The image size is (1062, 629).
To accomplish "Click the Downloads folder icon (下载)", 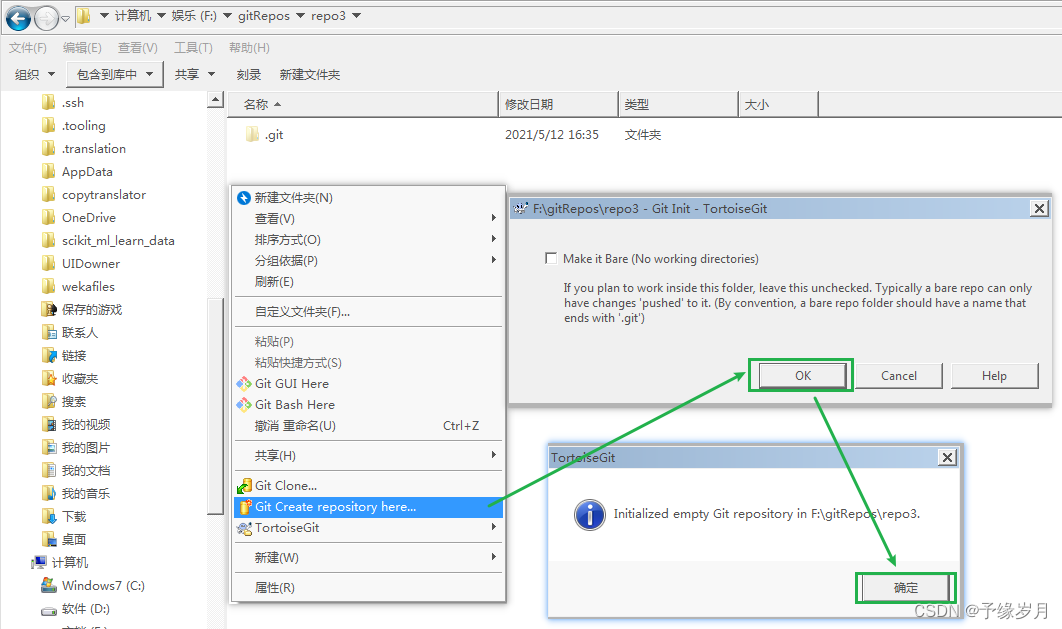I will coord(49,517).
